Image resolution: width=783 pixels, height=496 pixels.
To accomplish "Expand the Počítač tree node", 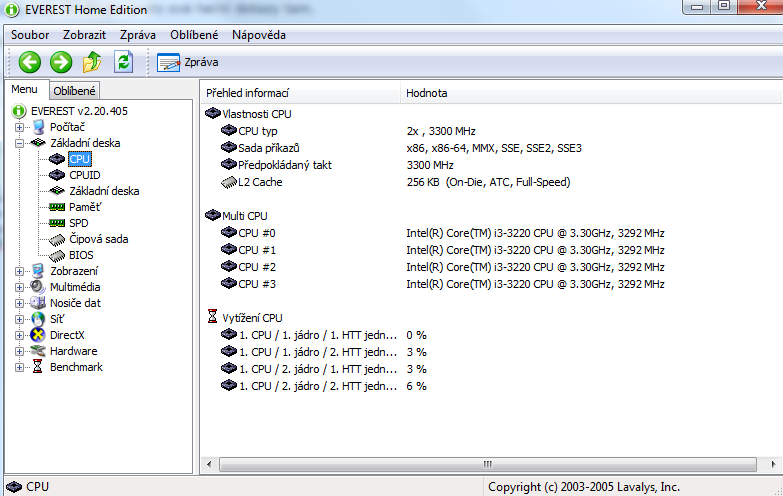I will pos(19,127).
